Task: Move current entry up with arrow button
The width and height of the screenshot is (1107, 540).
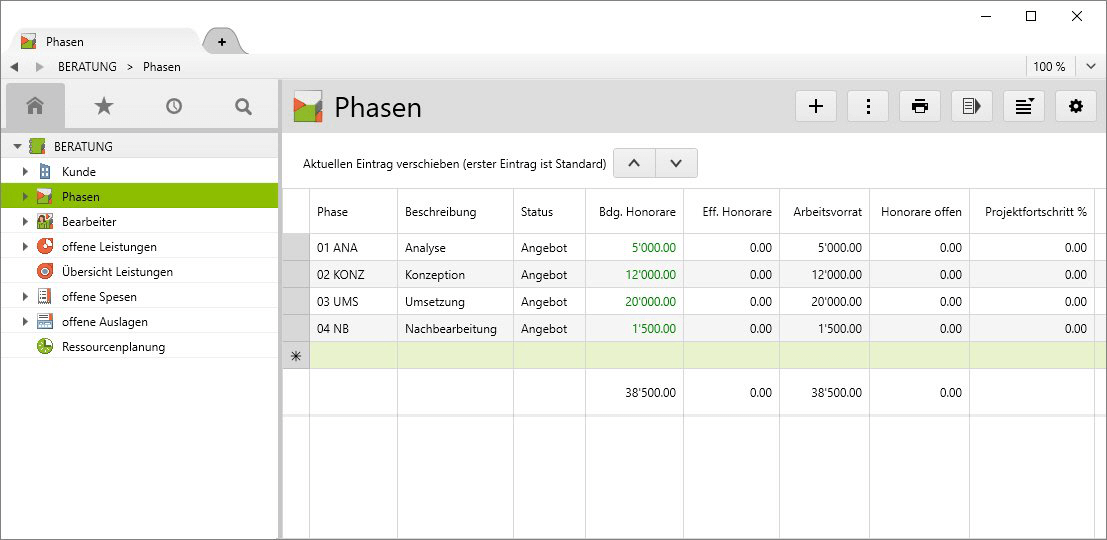Action: [x=634, y=163]
